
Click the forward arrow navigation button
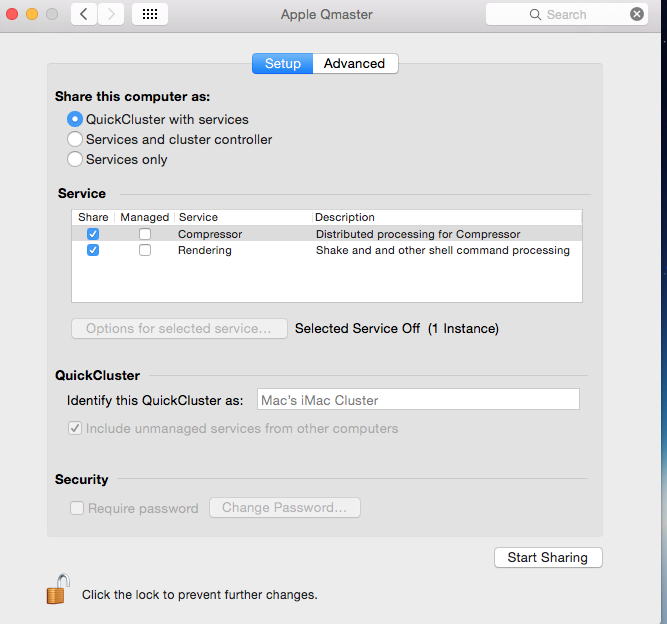pos(111,14)
